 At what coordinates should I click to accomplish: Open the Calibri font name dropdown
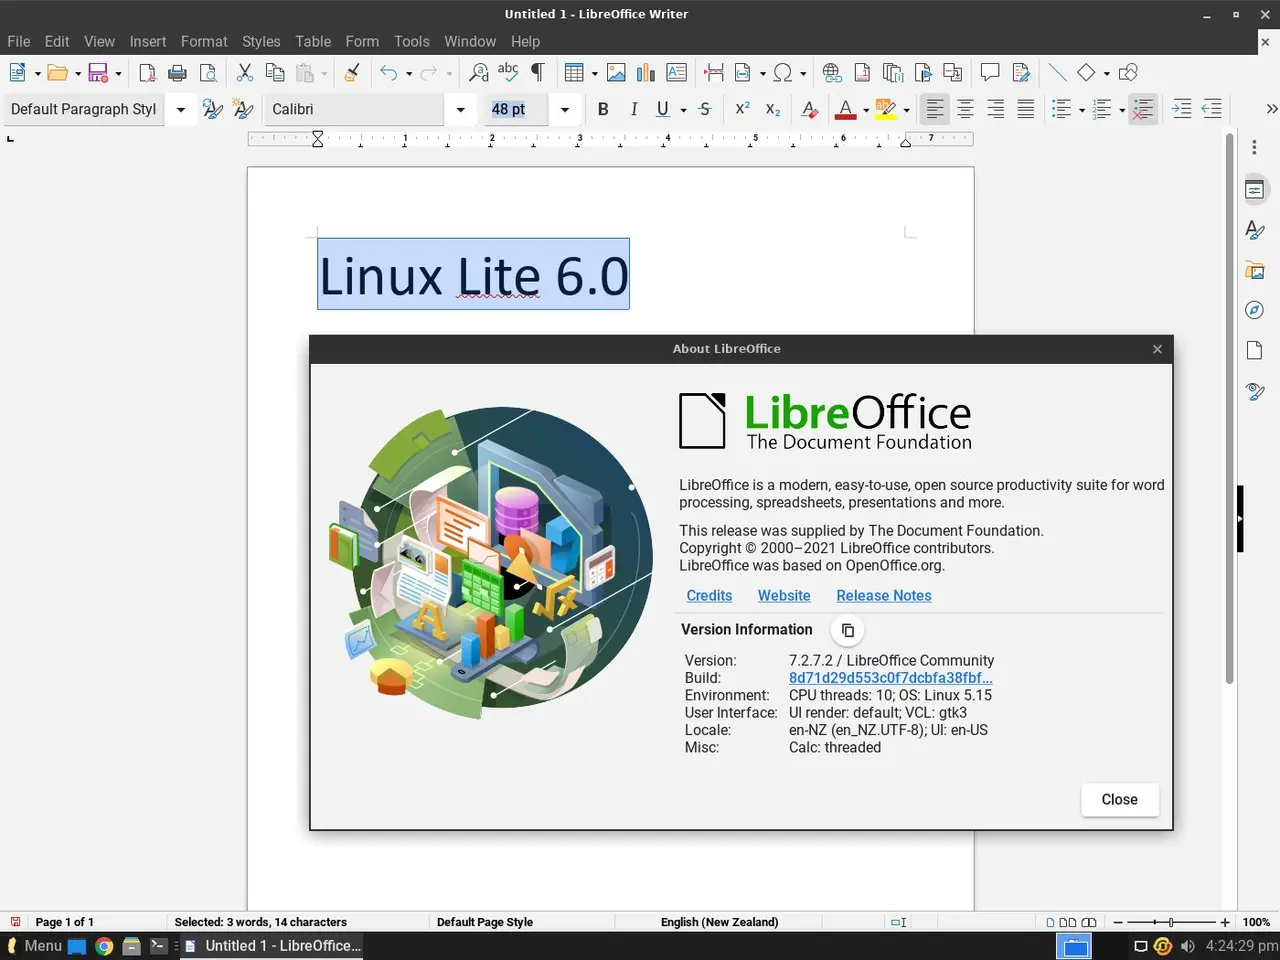click(460, 109)
